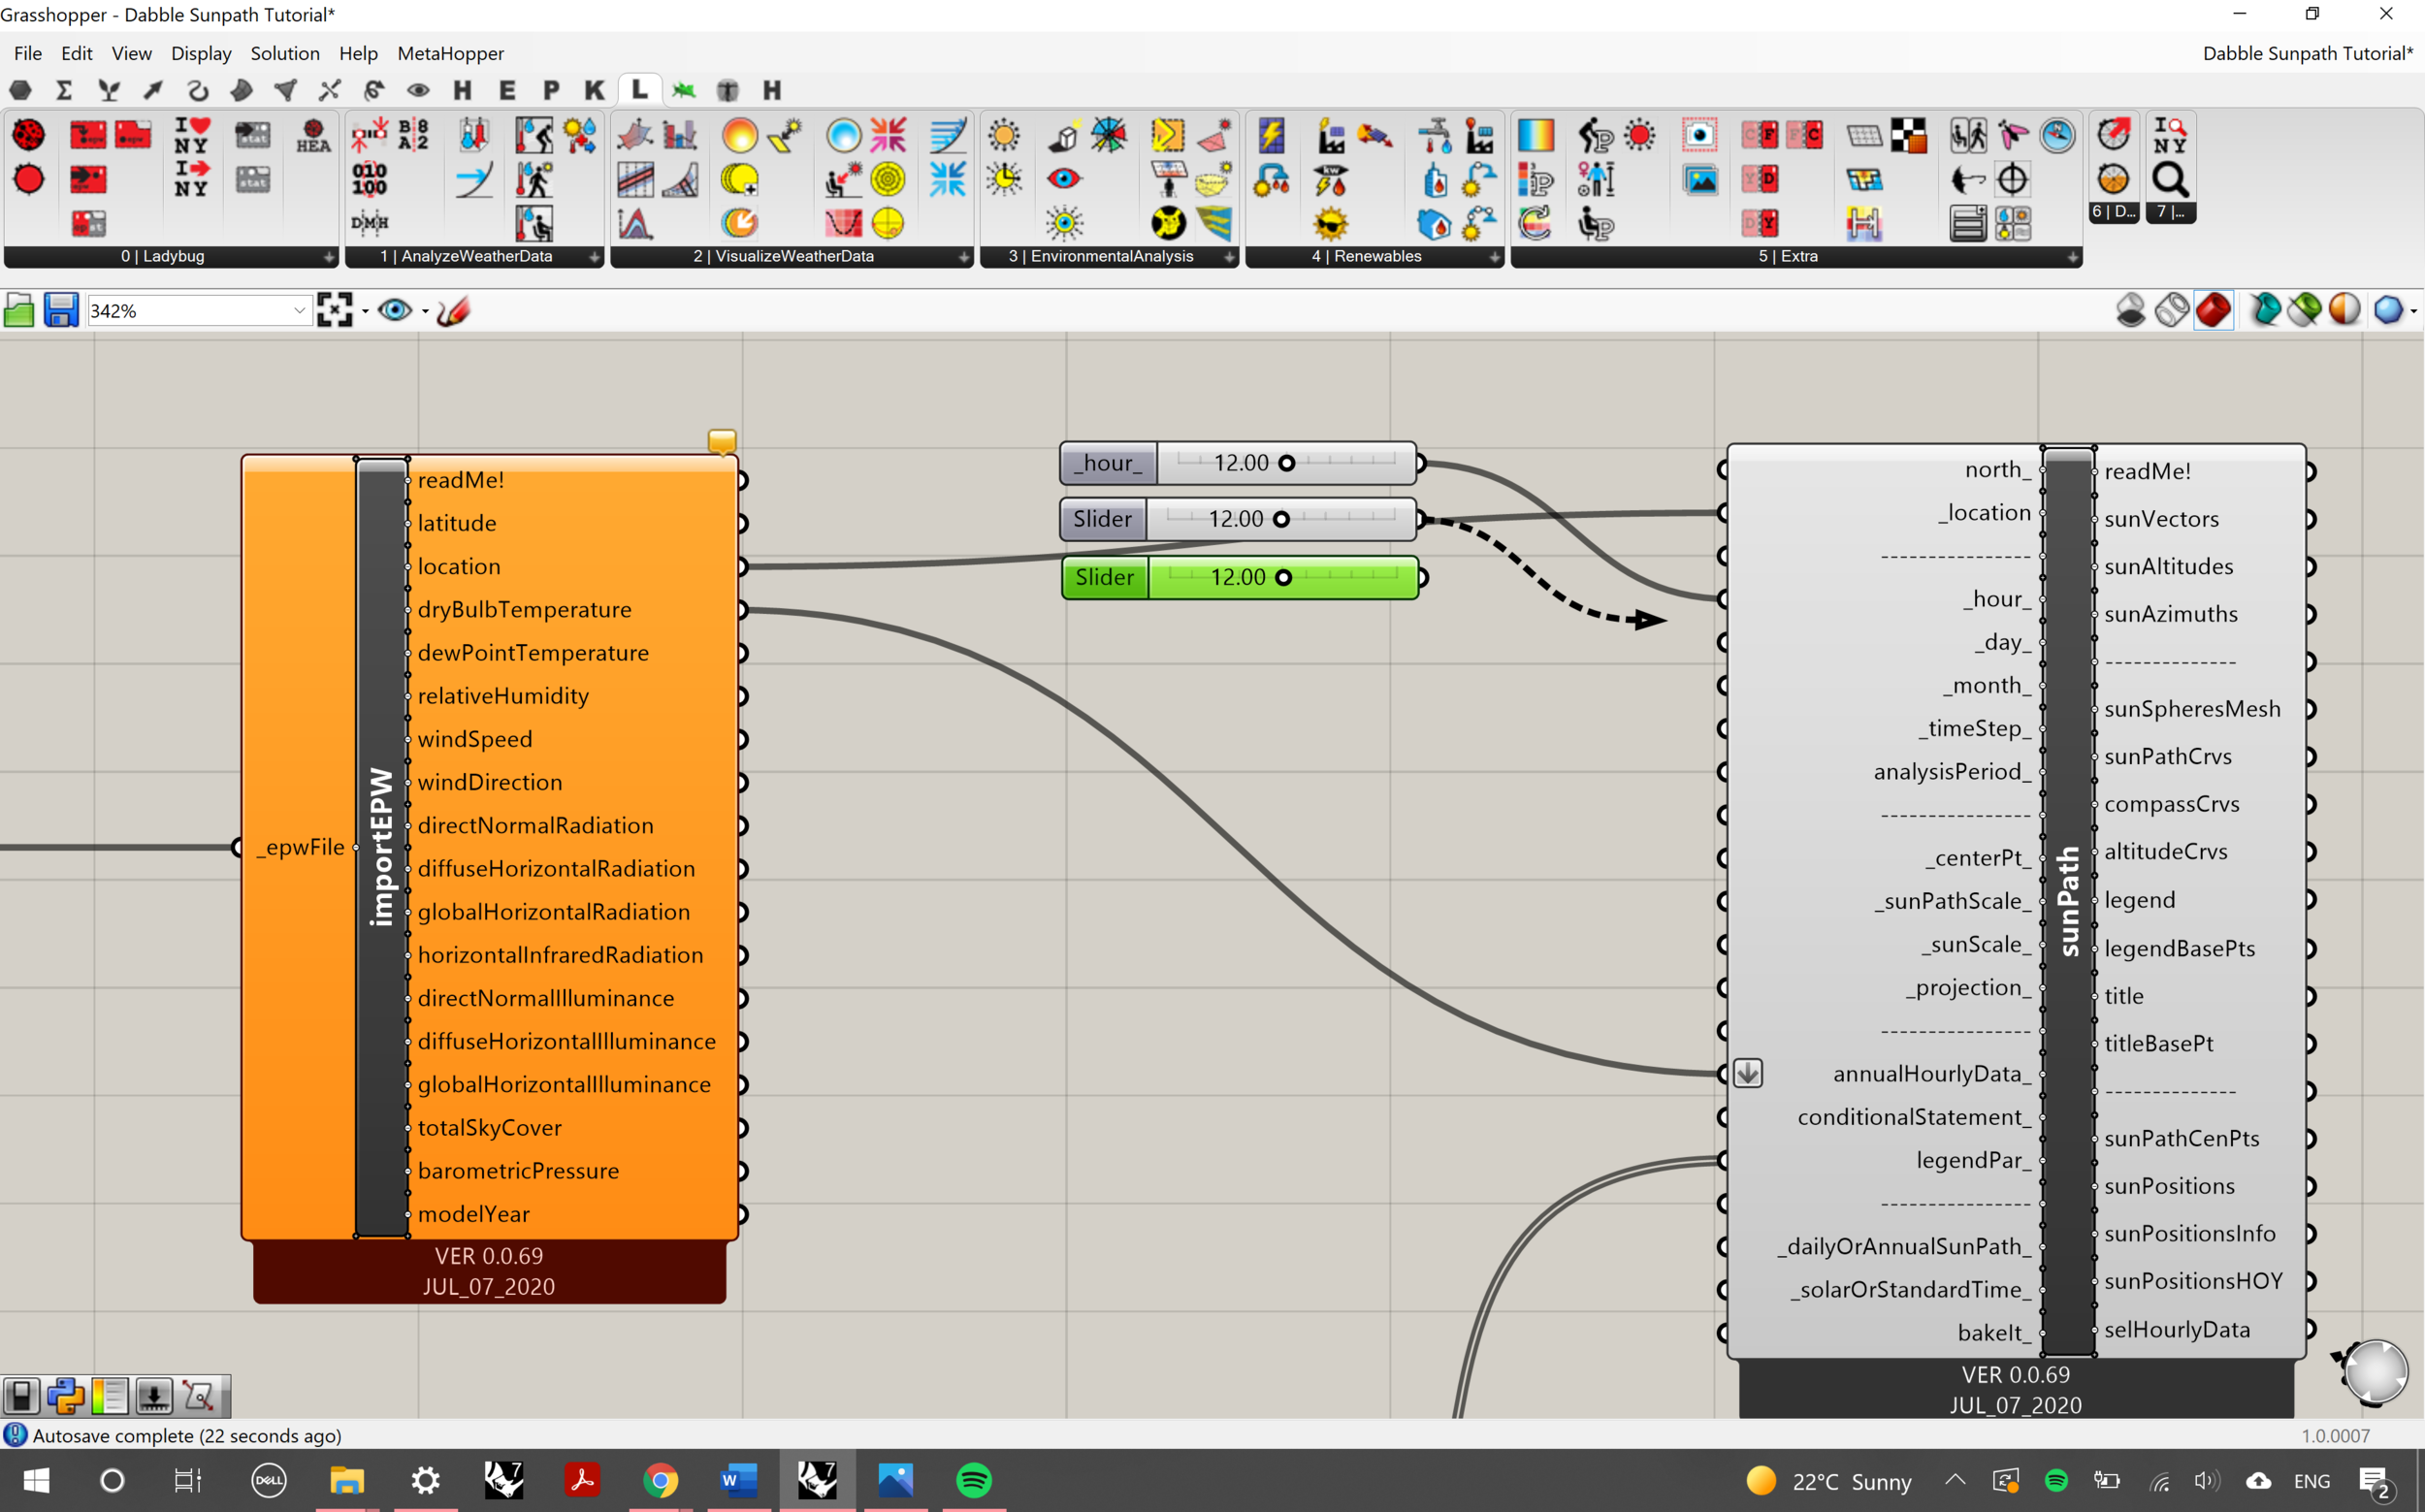The image size is (2425, 1512).
Task: Click the green Slider grip handle
Action: coord(1283,578)
